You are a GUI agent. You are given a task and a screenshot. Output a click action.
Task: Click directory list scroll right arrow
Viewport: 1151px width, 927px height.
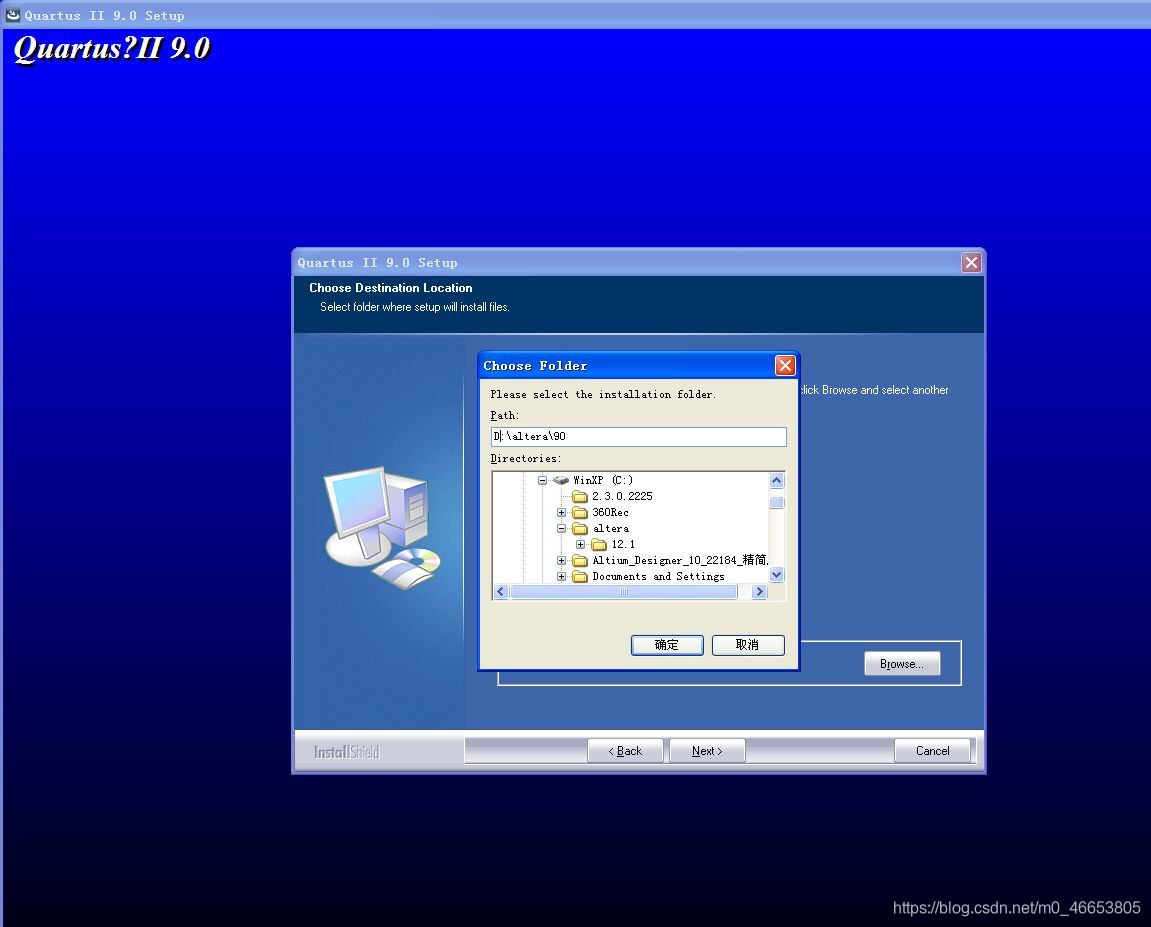[x=760, y=592]
